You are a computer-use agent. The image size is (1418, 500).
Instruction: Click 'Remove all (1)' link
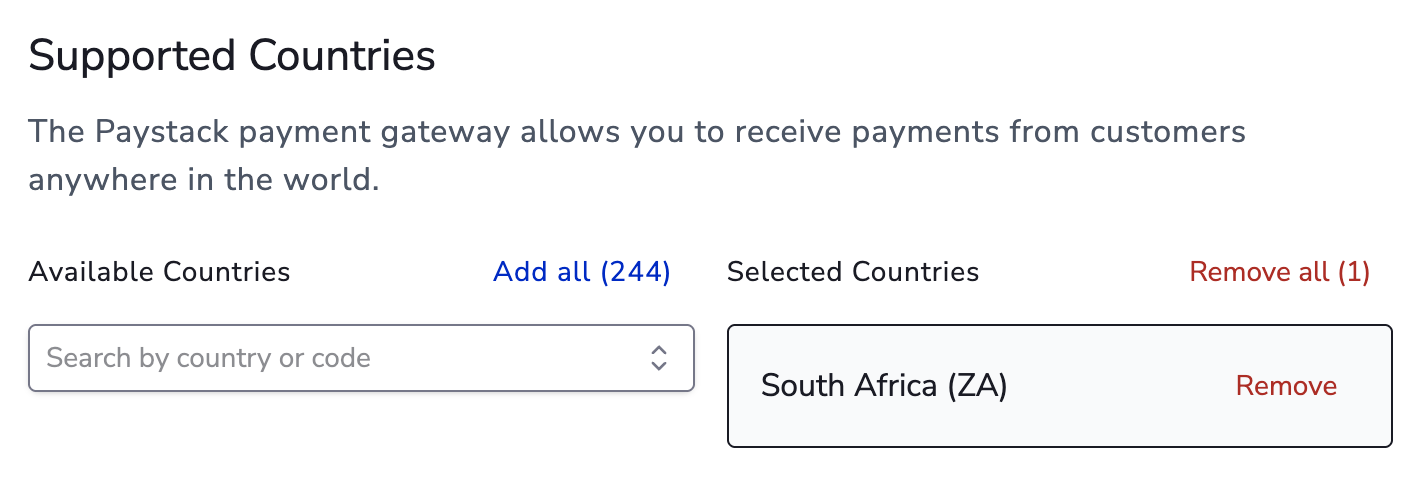[1279, 272]
